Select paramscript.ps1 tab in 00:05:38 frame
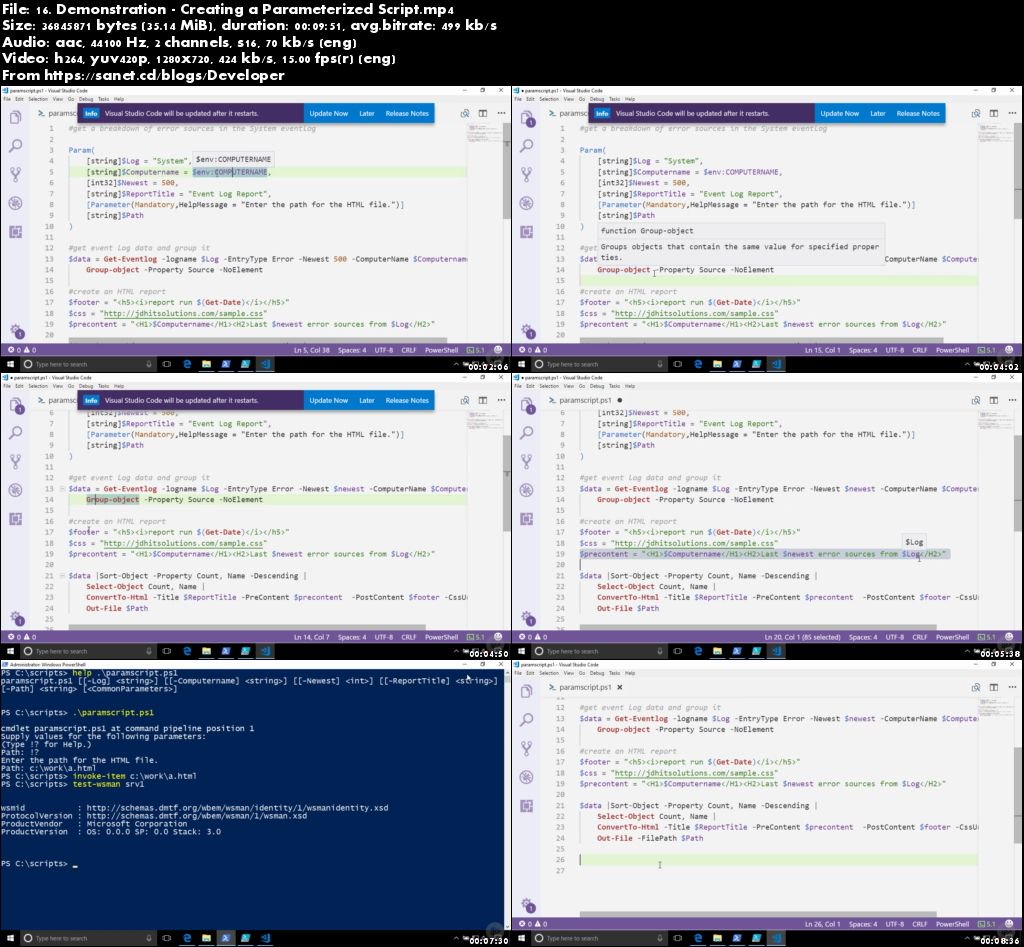The image size is (1024, 947). coord(585,400)
